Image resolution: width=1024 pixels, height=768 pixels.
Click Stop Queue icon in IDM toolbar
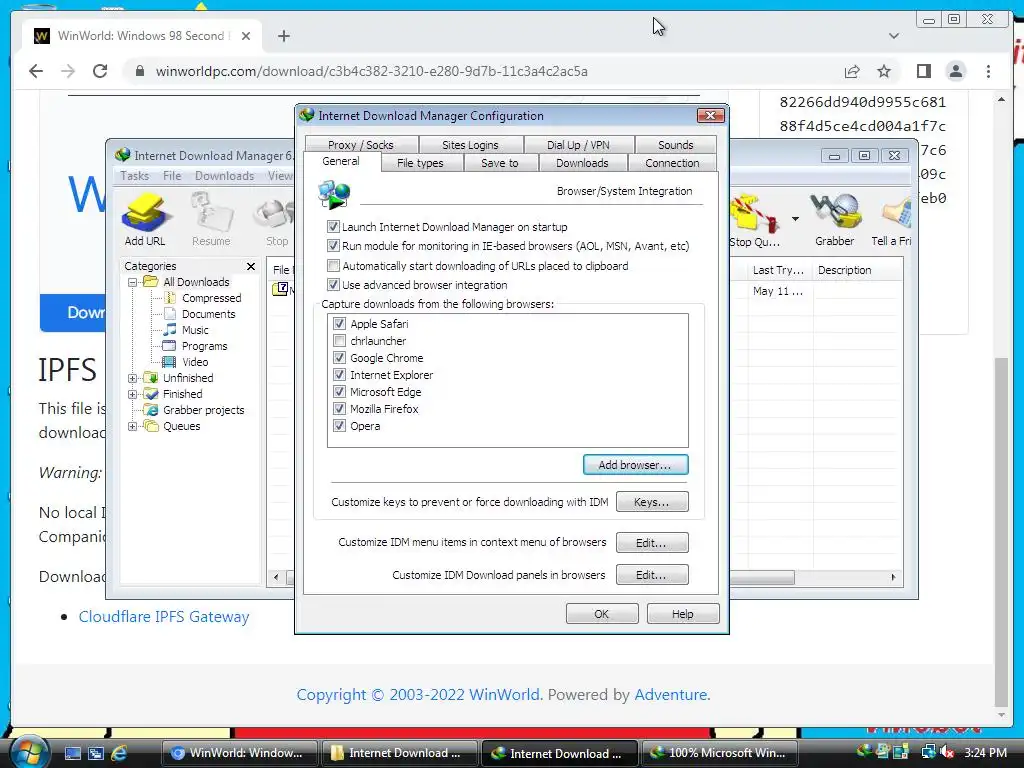tap(754, 220)
